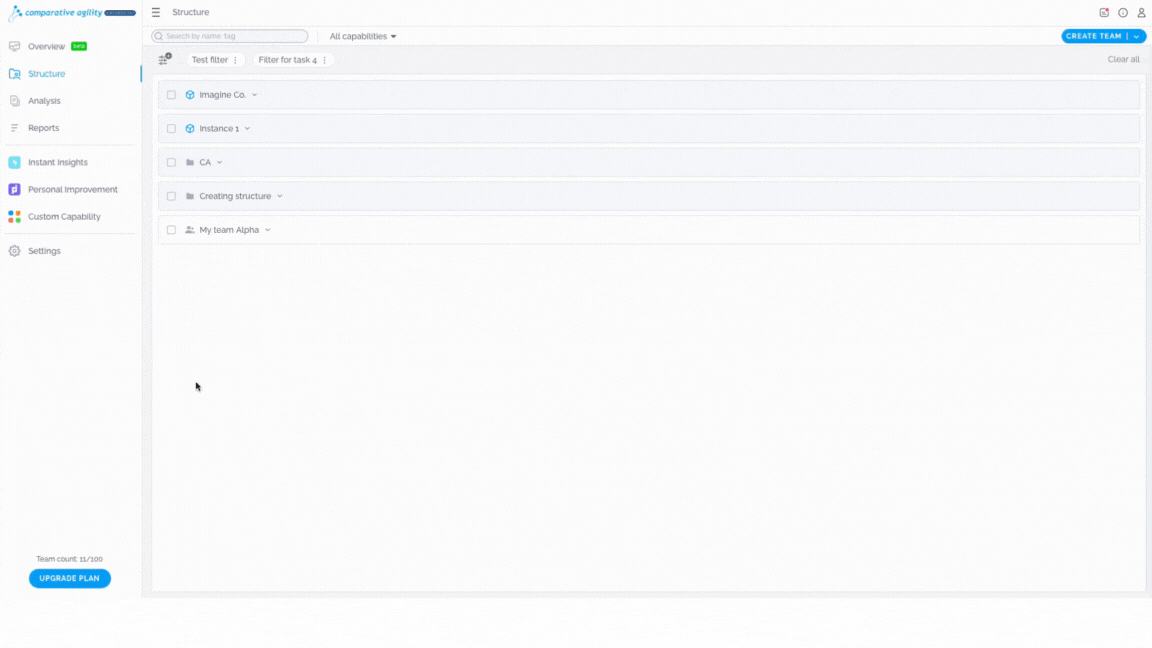Expand the Creating structure folder chevron
The image size is (1152, 648).
pos(280,196)
